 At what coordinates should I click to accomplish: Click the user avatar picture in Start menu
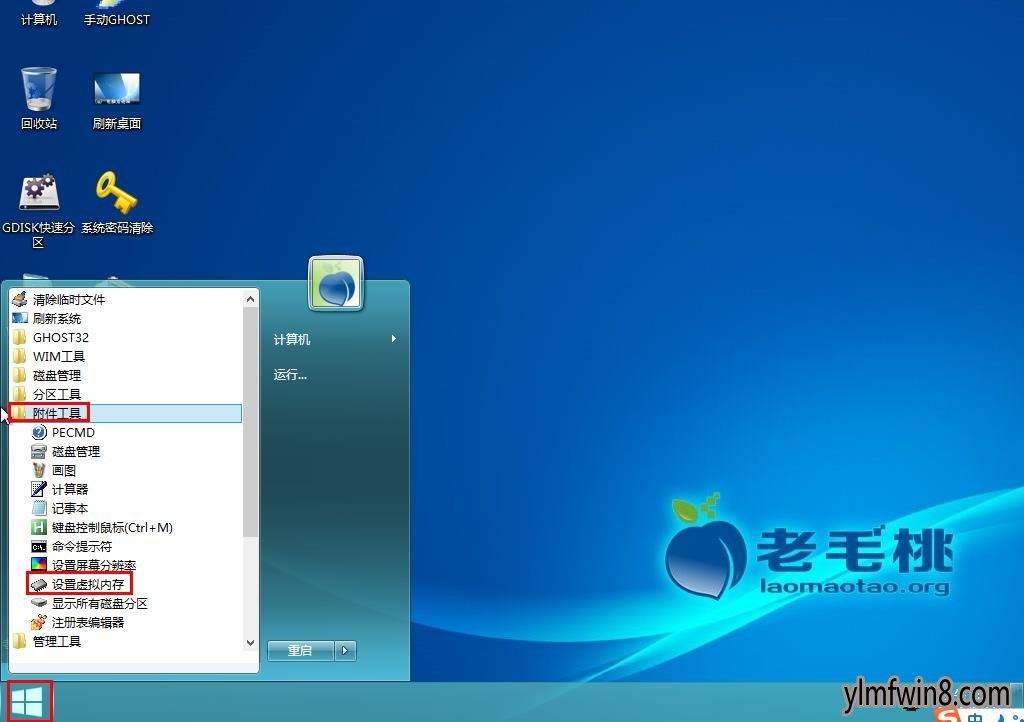click(336, 284)
